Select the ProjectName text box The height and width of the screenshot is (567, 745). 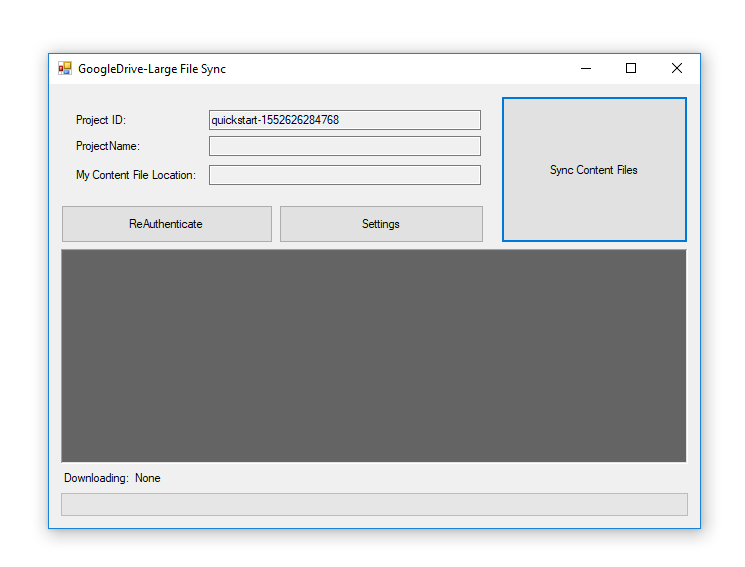coord(345,146)
